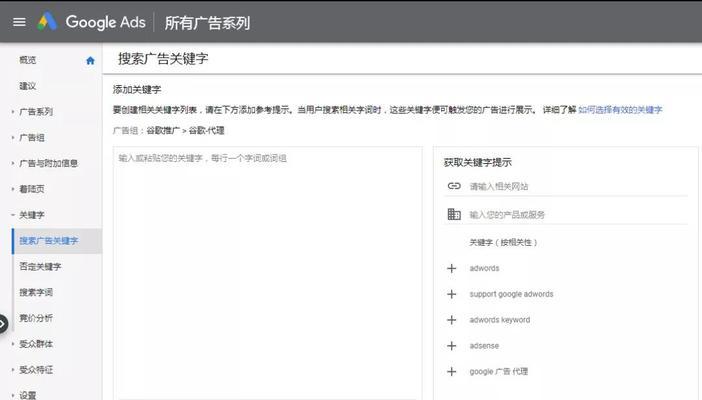Click 所有广告系列 in the header
Viewport: 702px width, 400px height.
[x=207, y=22]
